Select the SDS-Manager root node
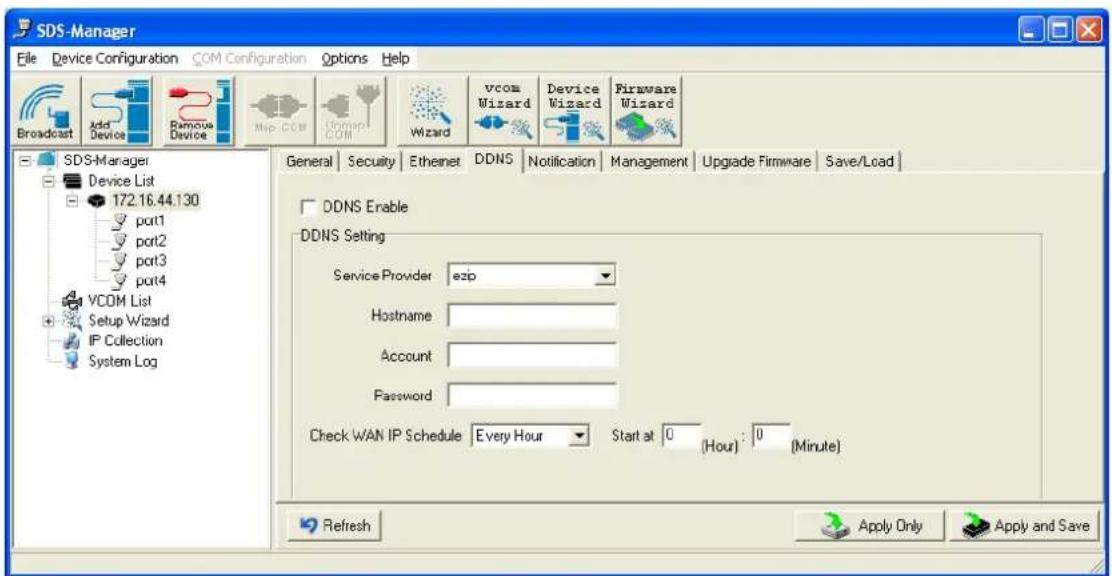 point(106,161)
